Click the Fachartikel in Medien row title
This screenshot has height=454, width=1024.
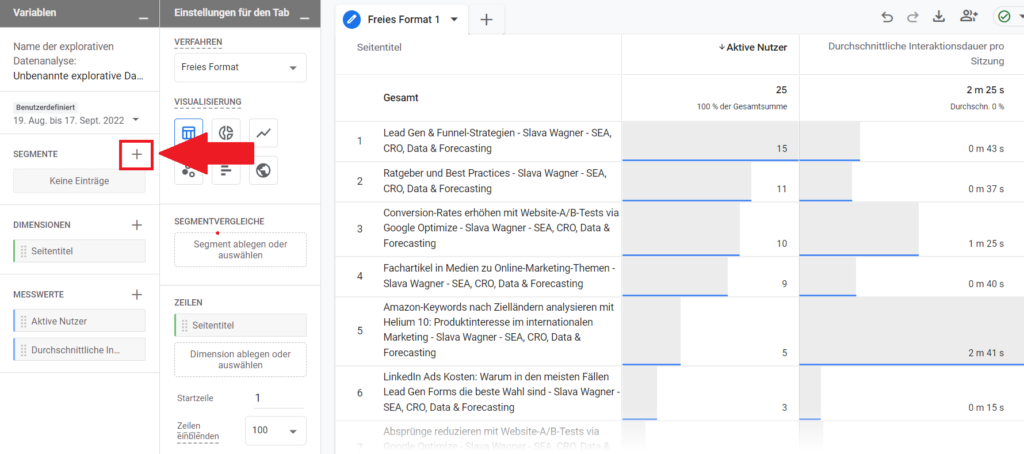click(499, 277)
